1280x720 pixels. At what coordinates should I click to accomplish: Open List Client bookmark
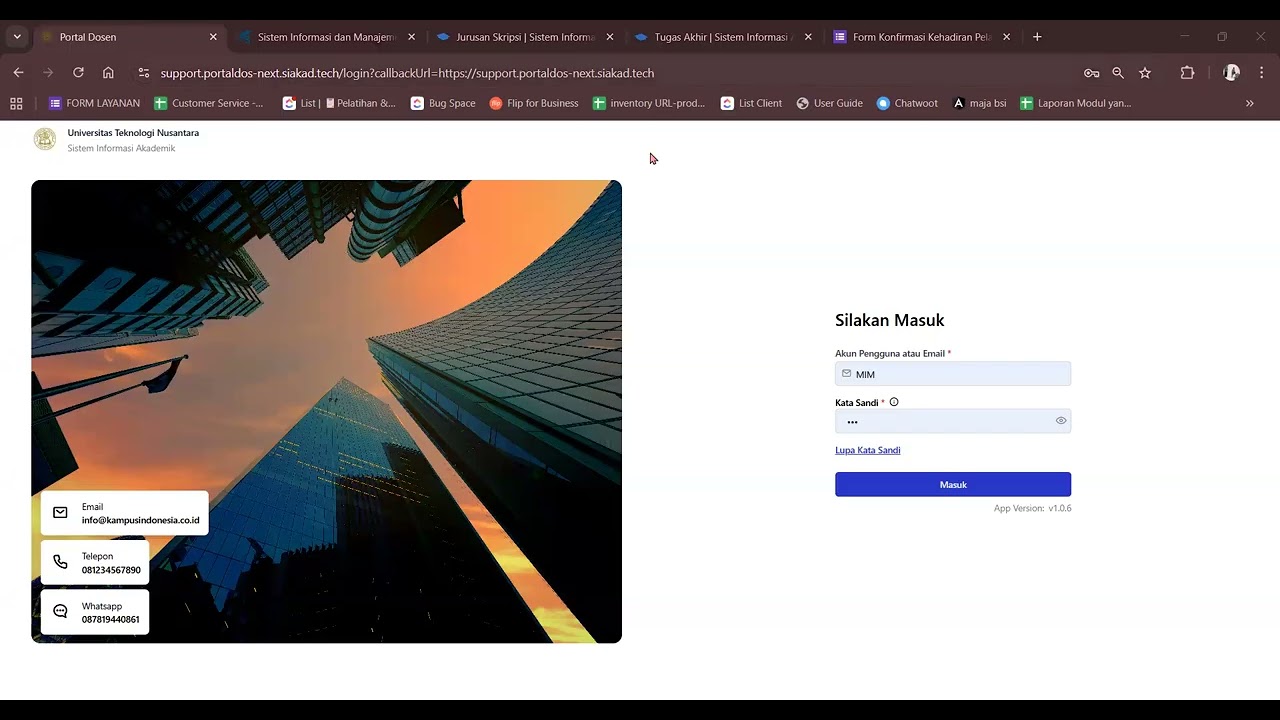pyautogui.click(x=751, y=103)
